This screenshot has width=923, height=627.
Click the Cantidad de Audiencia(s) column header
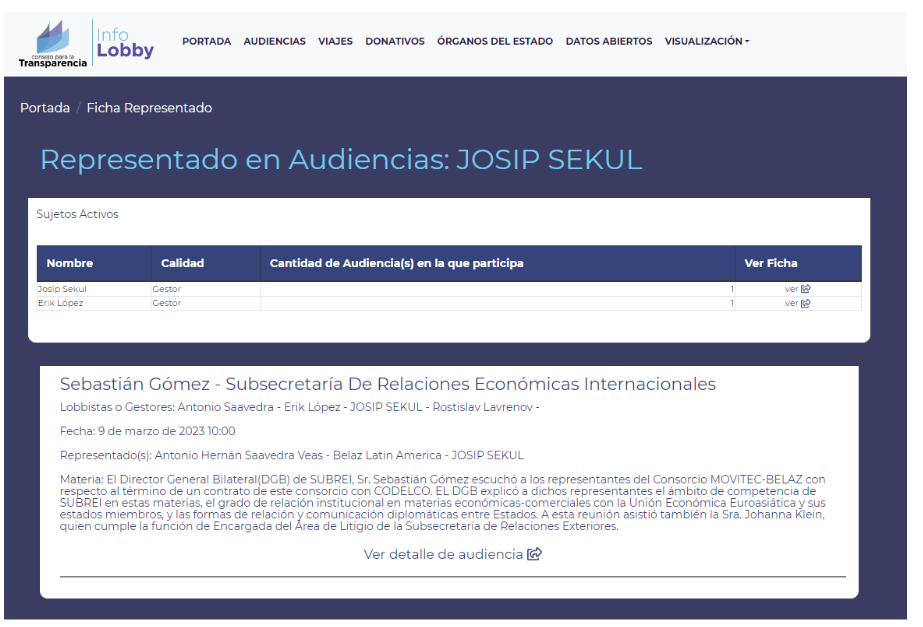497,263
